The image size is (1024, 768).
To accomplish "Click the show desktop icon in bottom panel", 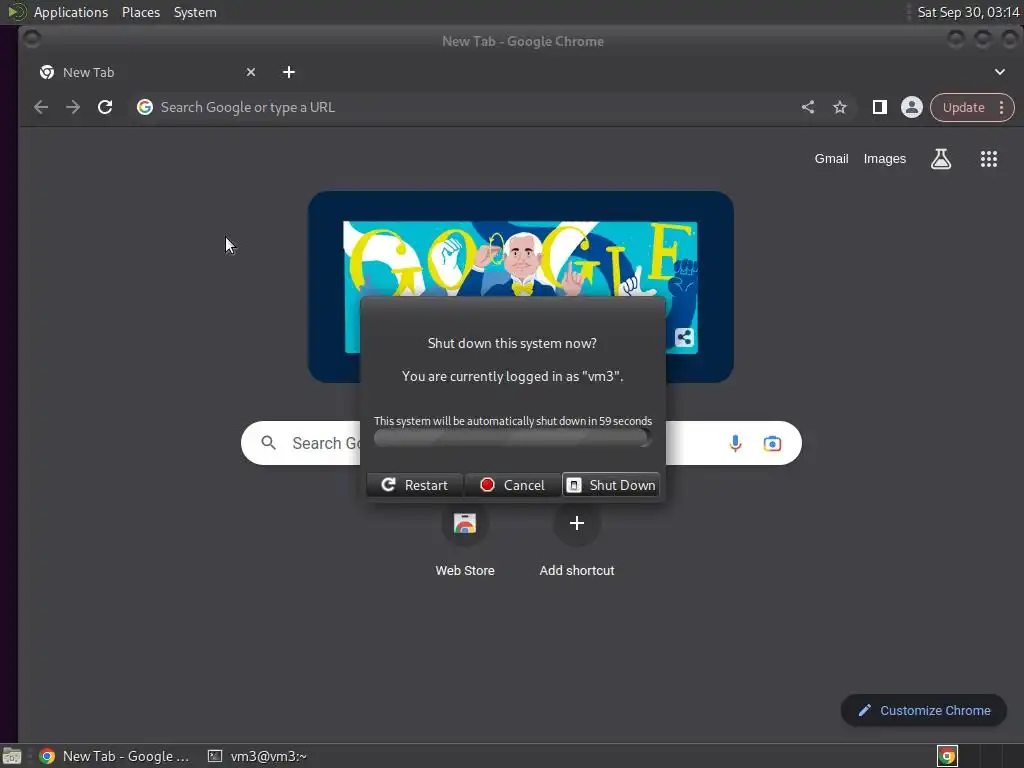I will (x=12, y=756).
